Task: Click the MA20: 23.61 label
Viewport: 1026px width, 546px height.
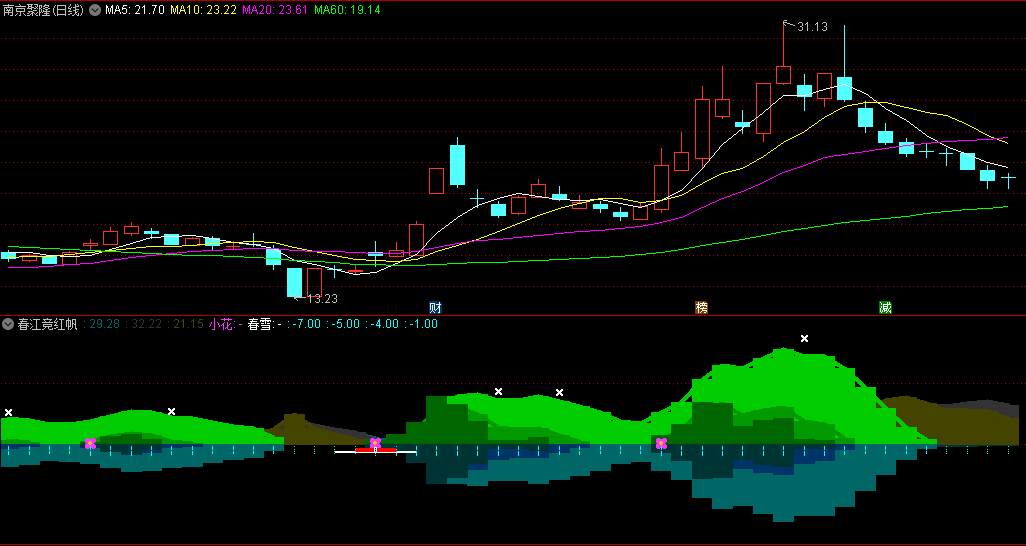Action: (x=275, y=10)
